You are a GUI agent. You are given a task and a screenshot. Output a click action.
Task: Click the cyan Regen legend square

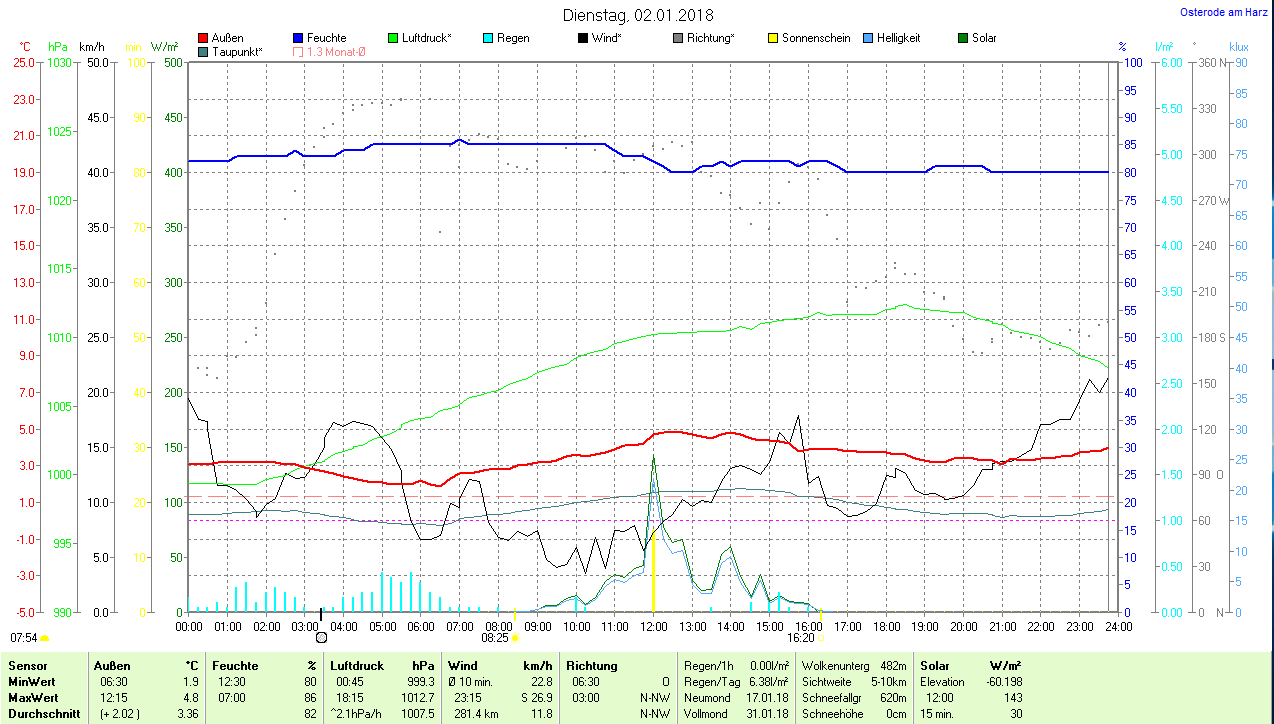point(488,38)
